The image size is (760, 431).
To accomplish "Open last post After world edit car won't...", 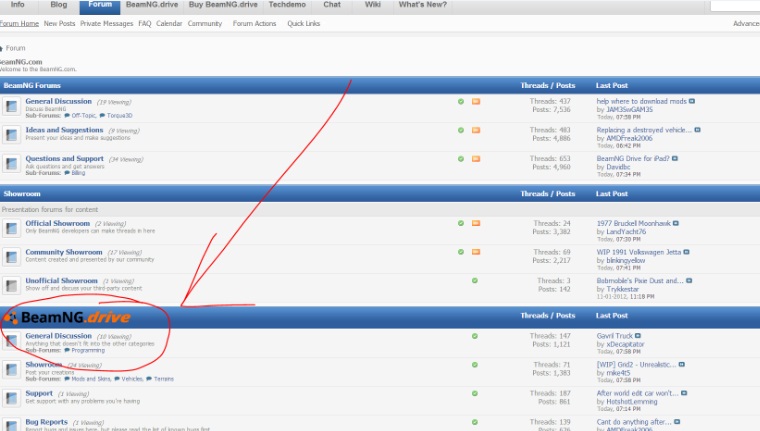I will [x=637, y=393].
